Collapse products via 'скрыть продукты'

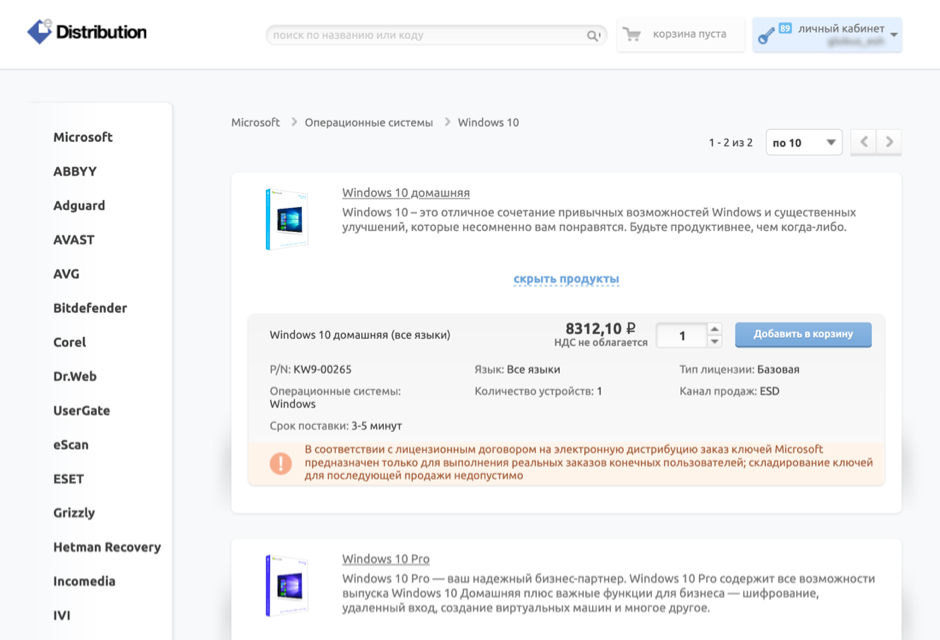click(x=566, y=279)
